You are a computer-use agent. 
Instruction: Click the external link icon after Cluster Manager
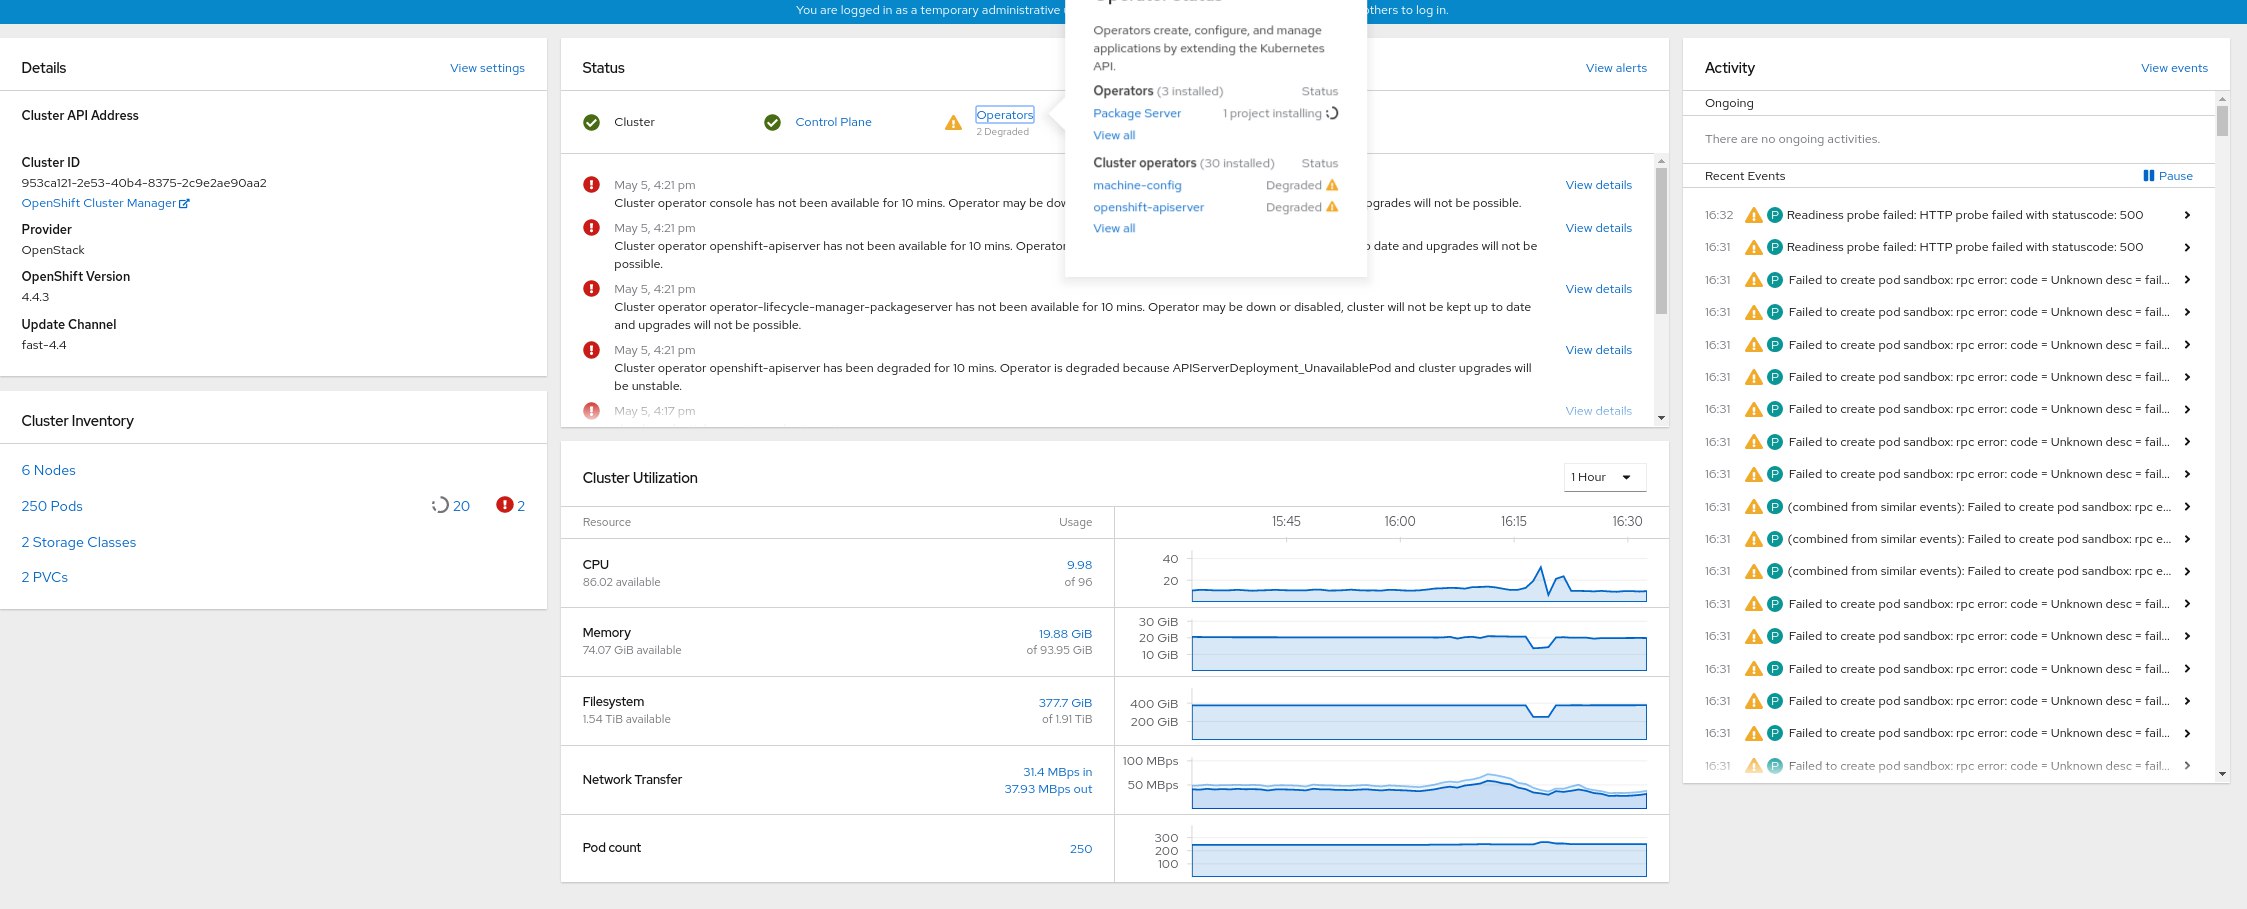pos(184,203)
